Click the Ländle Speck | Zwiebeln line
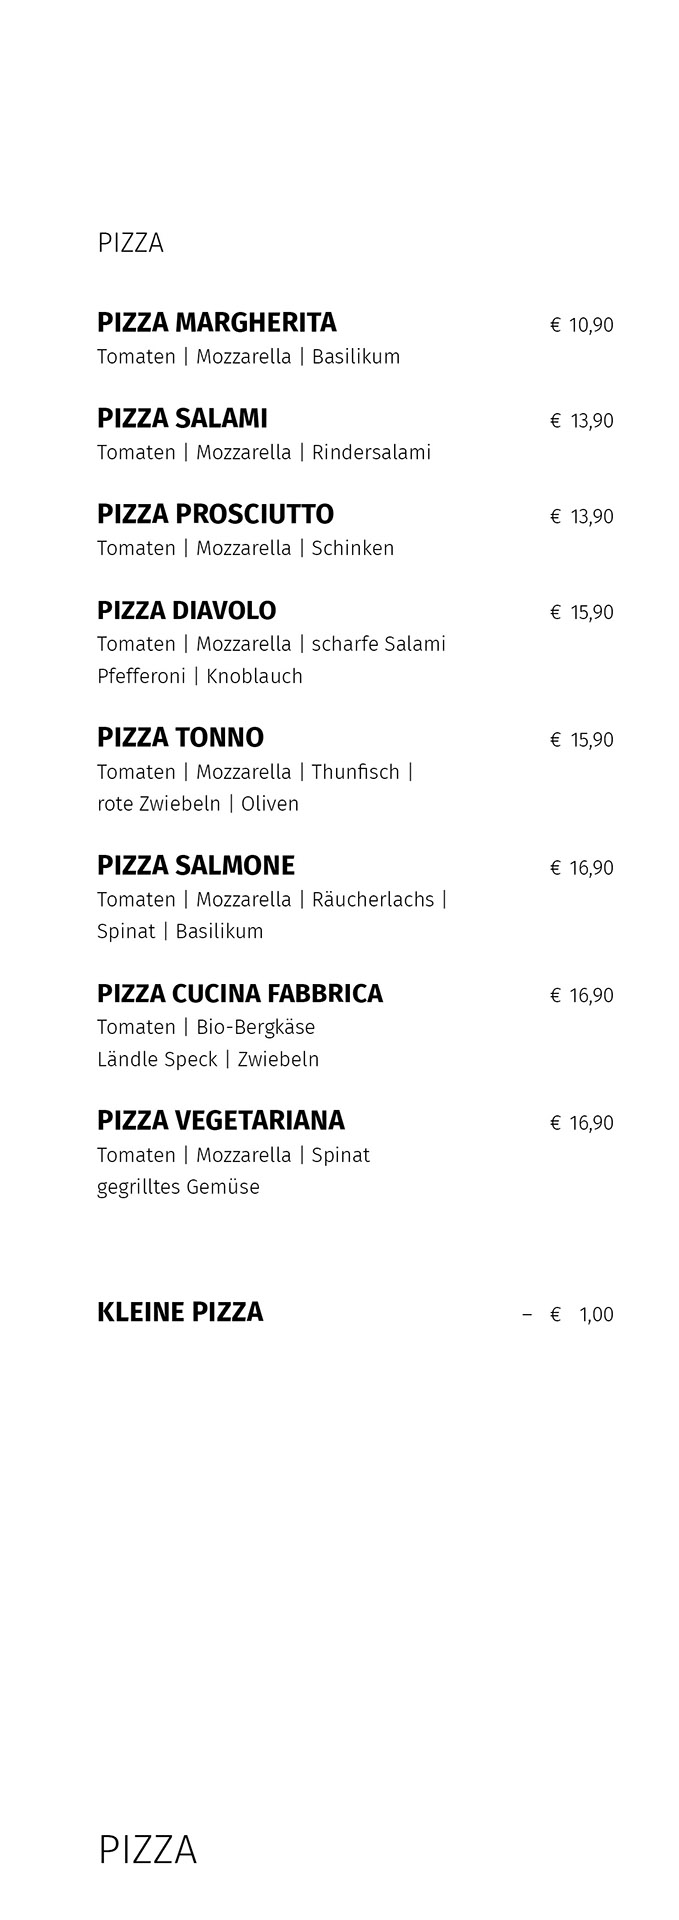 (208, 1059)
